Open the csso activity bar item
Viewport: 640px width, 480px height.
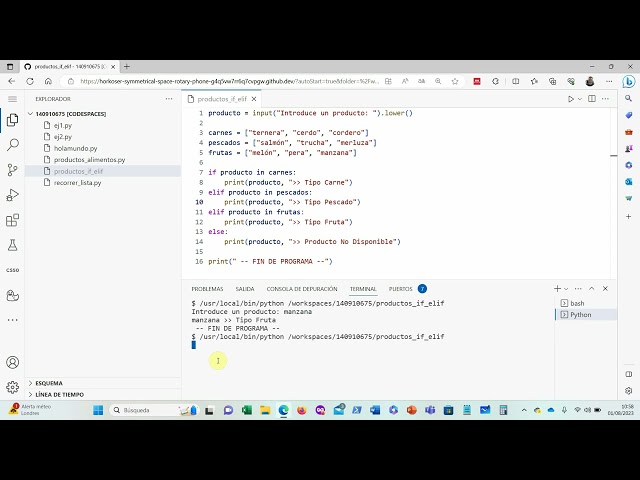tap(13, 270)
